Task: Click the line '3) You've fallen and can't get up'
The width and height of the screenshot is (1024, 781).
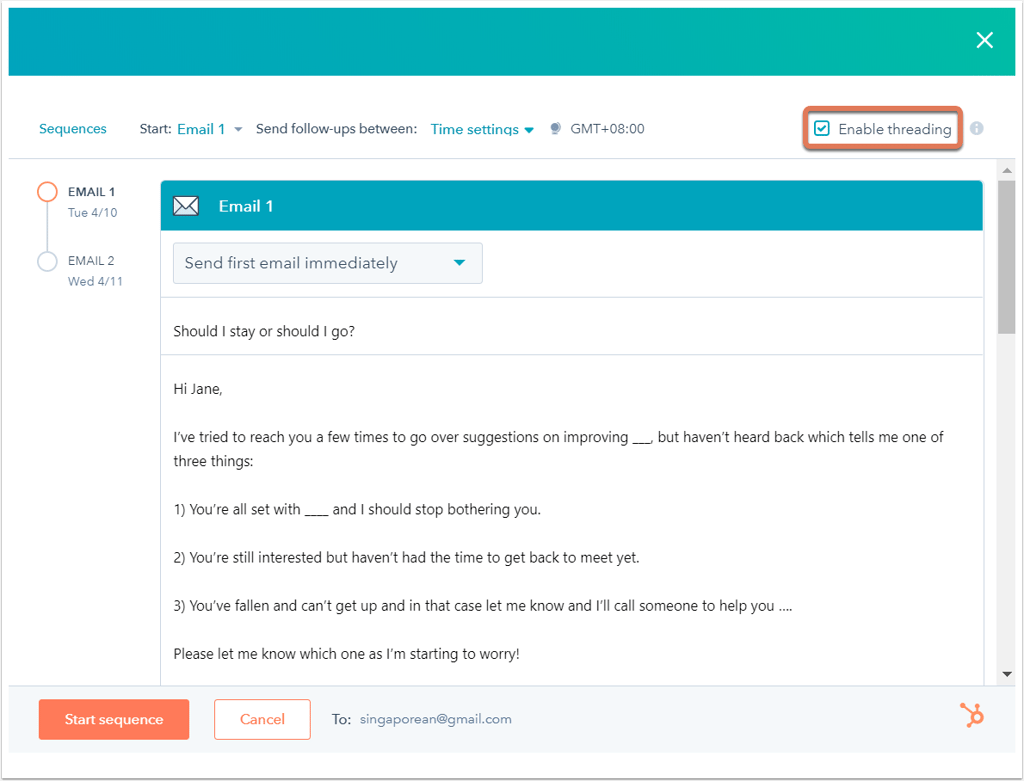Action: [483, 606]
